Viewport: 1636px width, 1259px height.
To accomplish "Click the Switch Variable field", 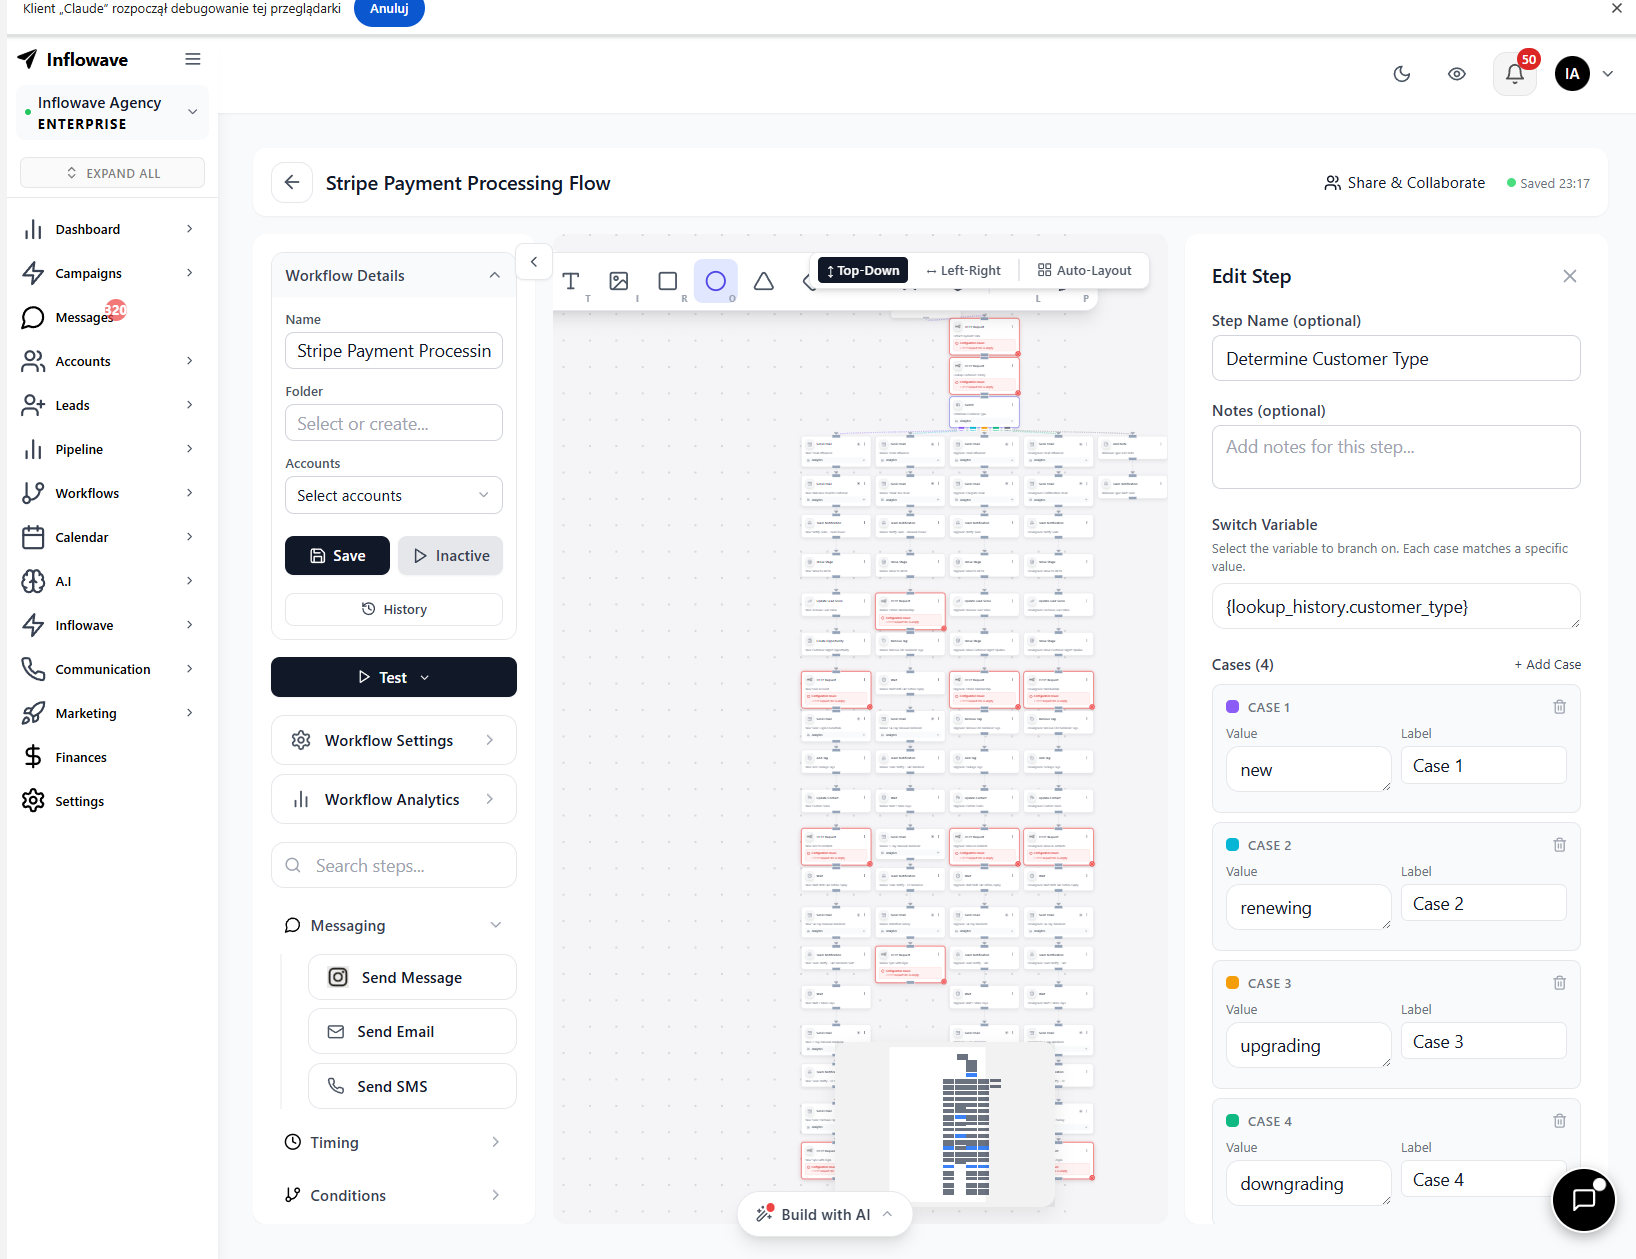I will point(1396,606).
